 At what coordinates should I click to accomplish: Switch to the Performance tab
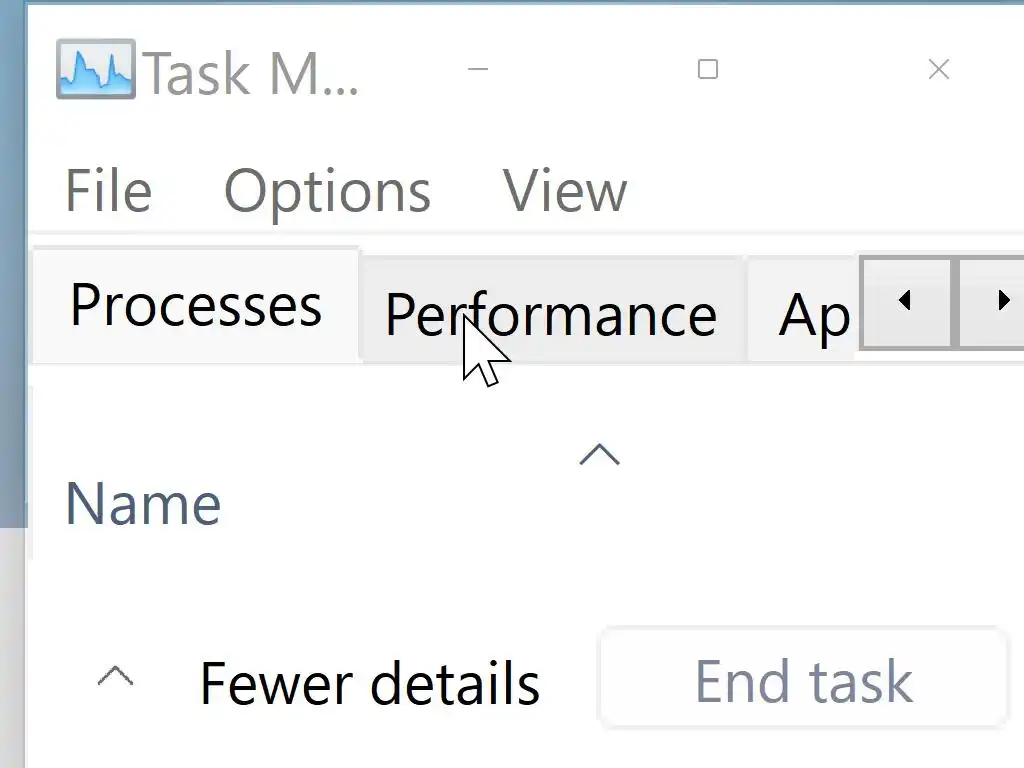(550, 314)
